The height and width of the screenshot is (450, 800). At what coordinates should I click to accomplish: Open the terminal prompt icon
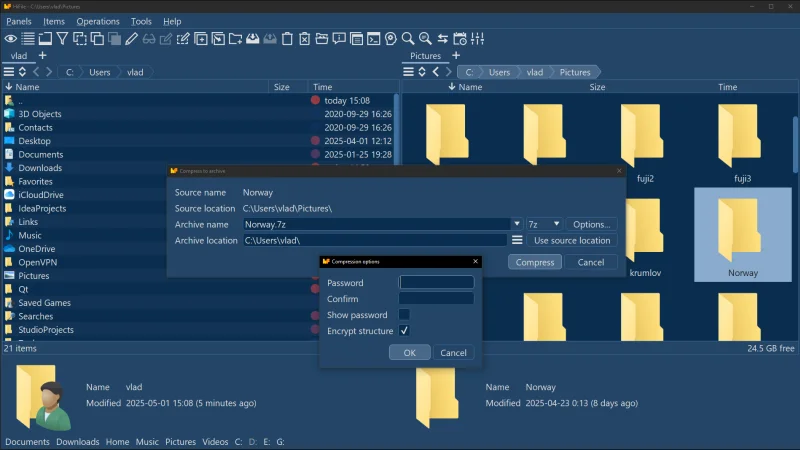(374, 39)
